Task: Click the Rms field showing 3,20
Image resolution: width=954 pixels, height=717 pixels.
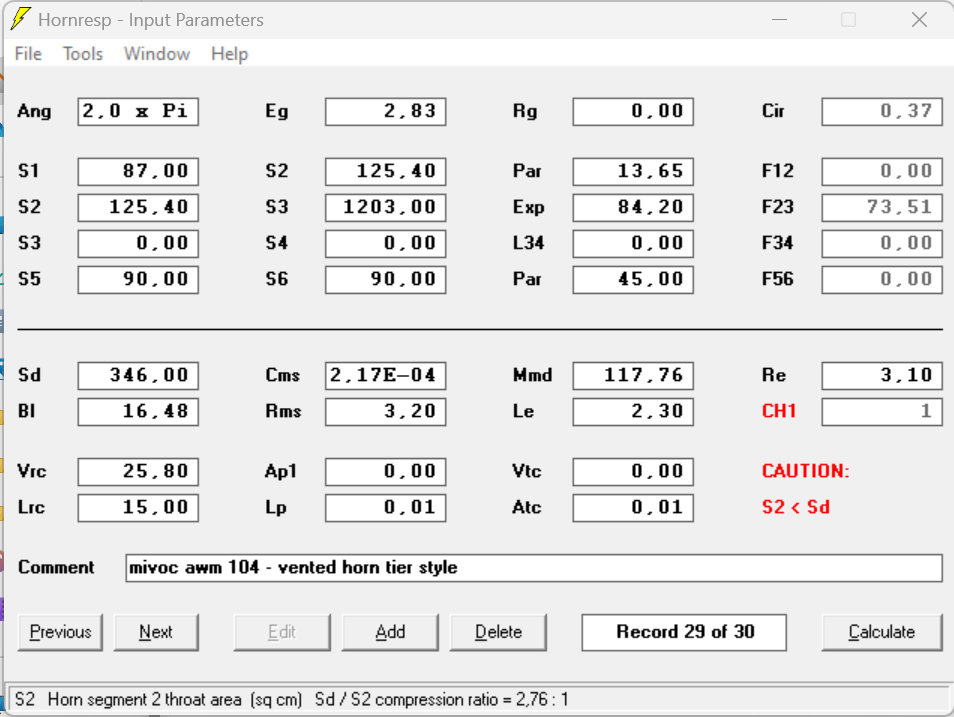Action: pos(386,411)
